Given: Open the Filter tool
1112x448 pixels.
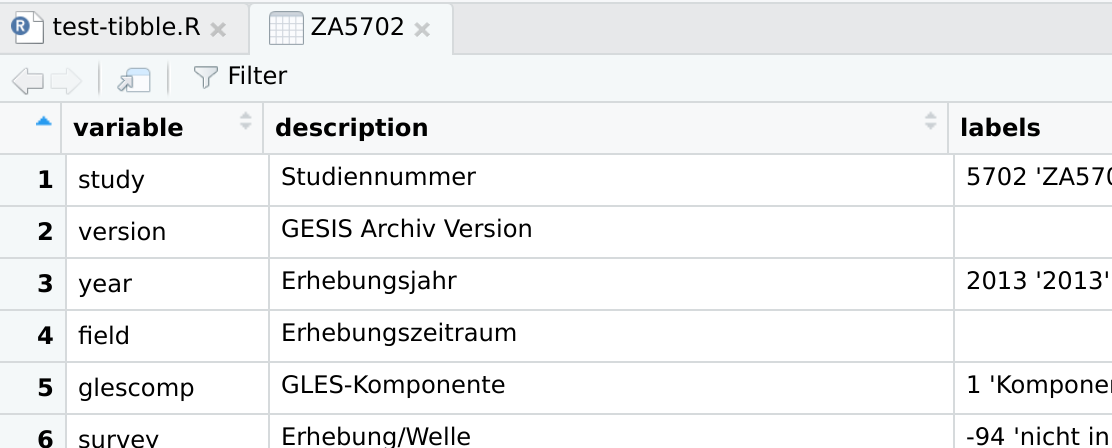Looking at the screenshot, I should [240, 77].
